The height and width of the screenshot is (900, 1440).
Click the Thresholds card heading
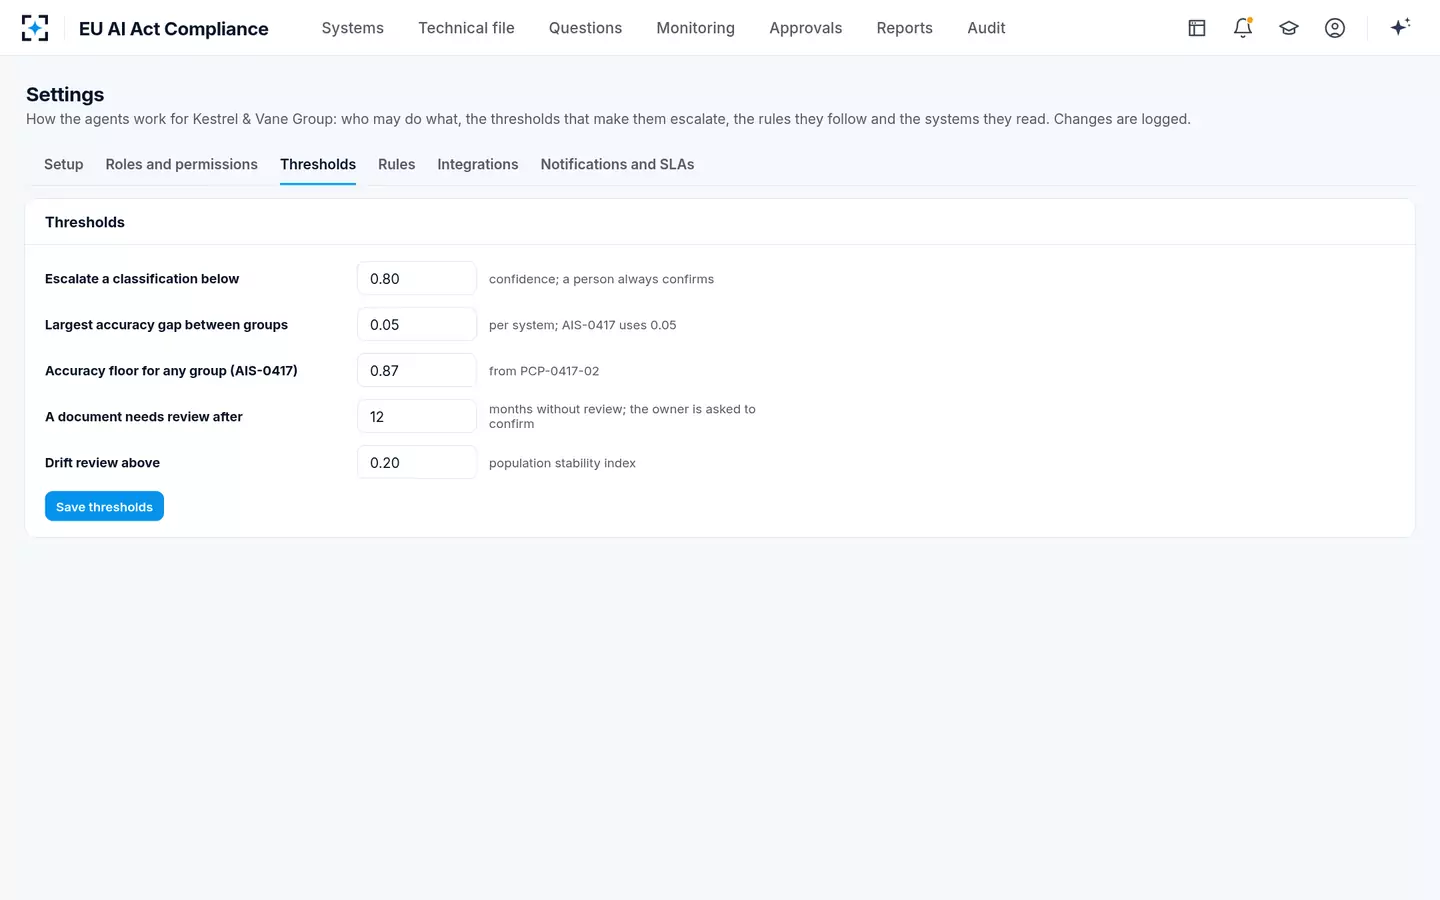85,222
